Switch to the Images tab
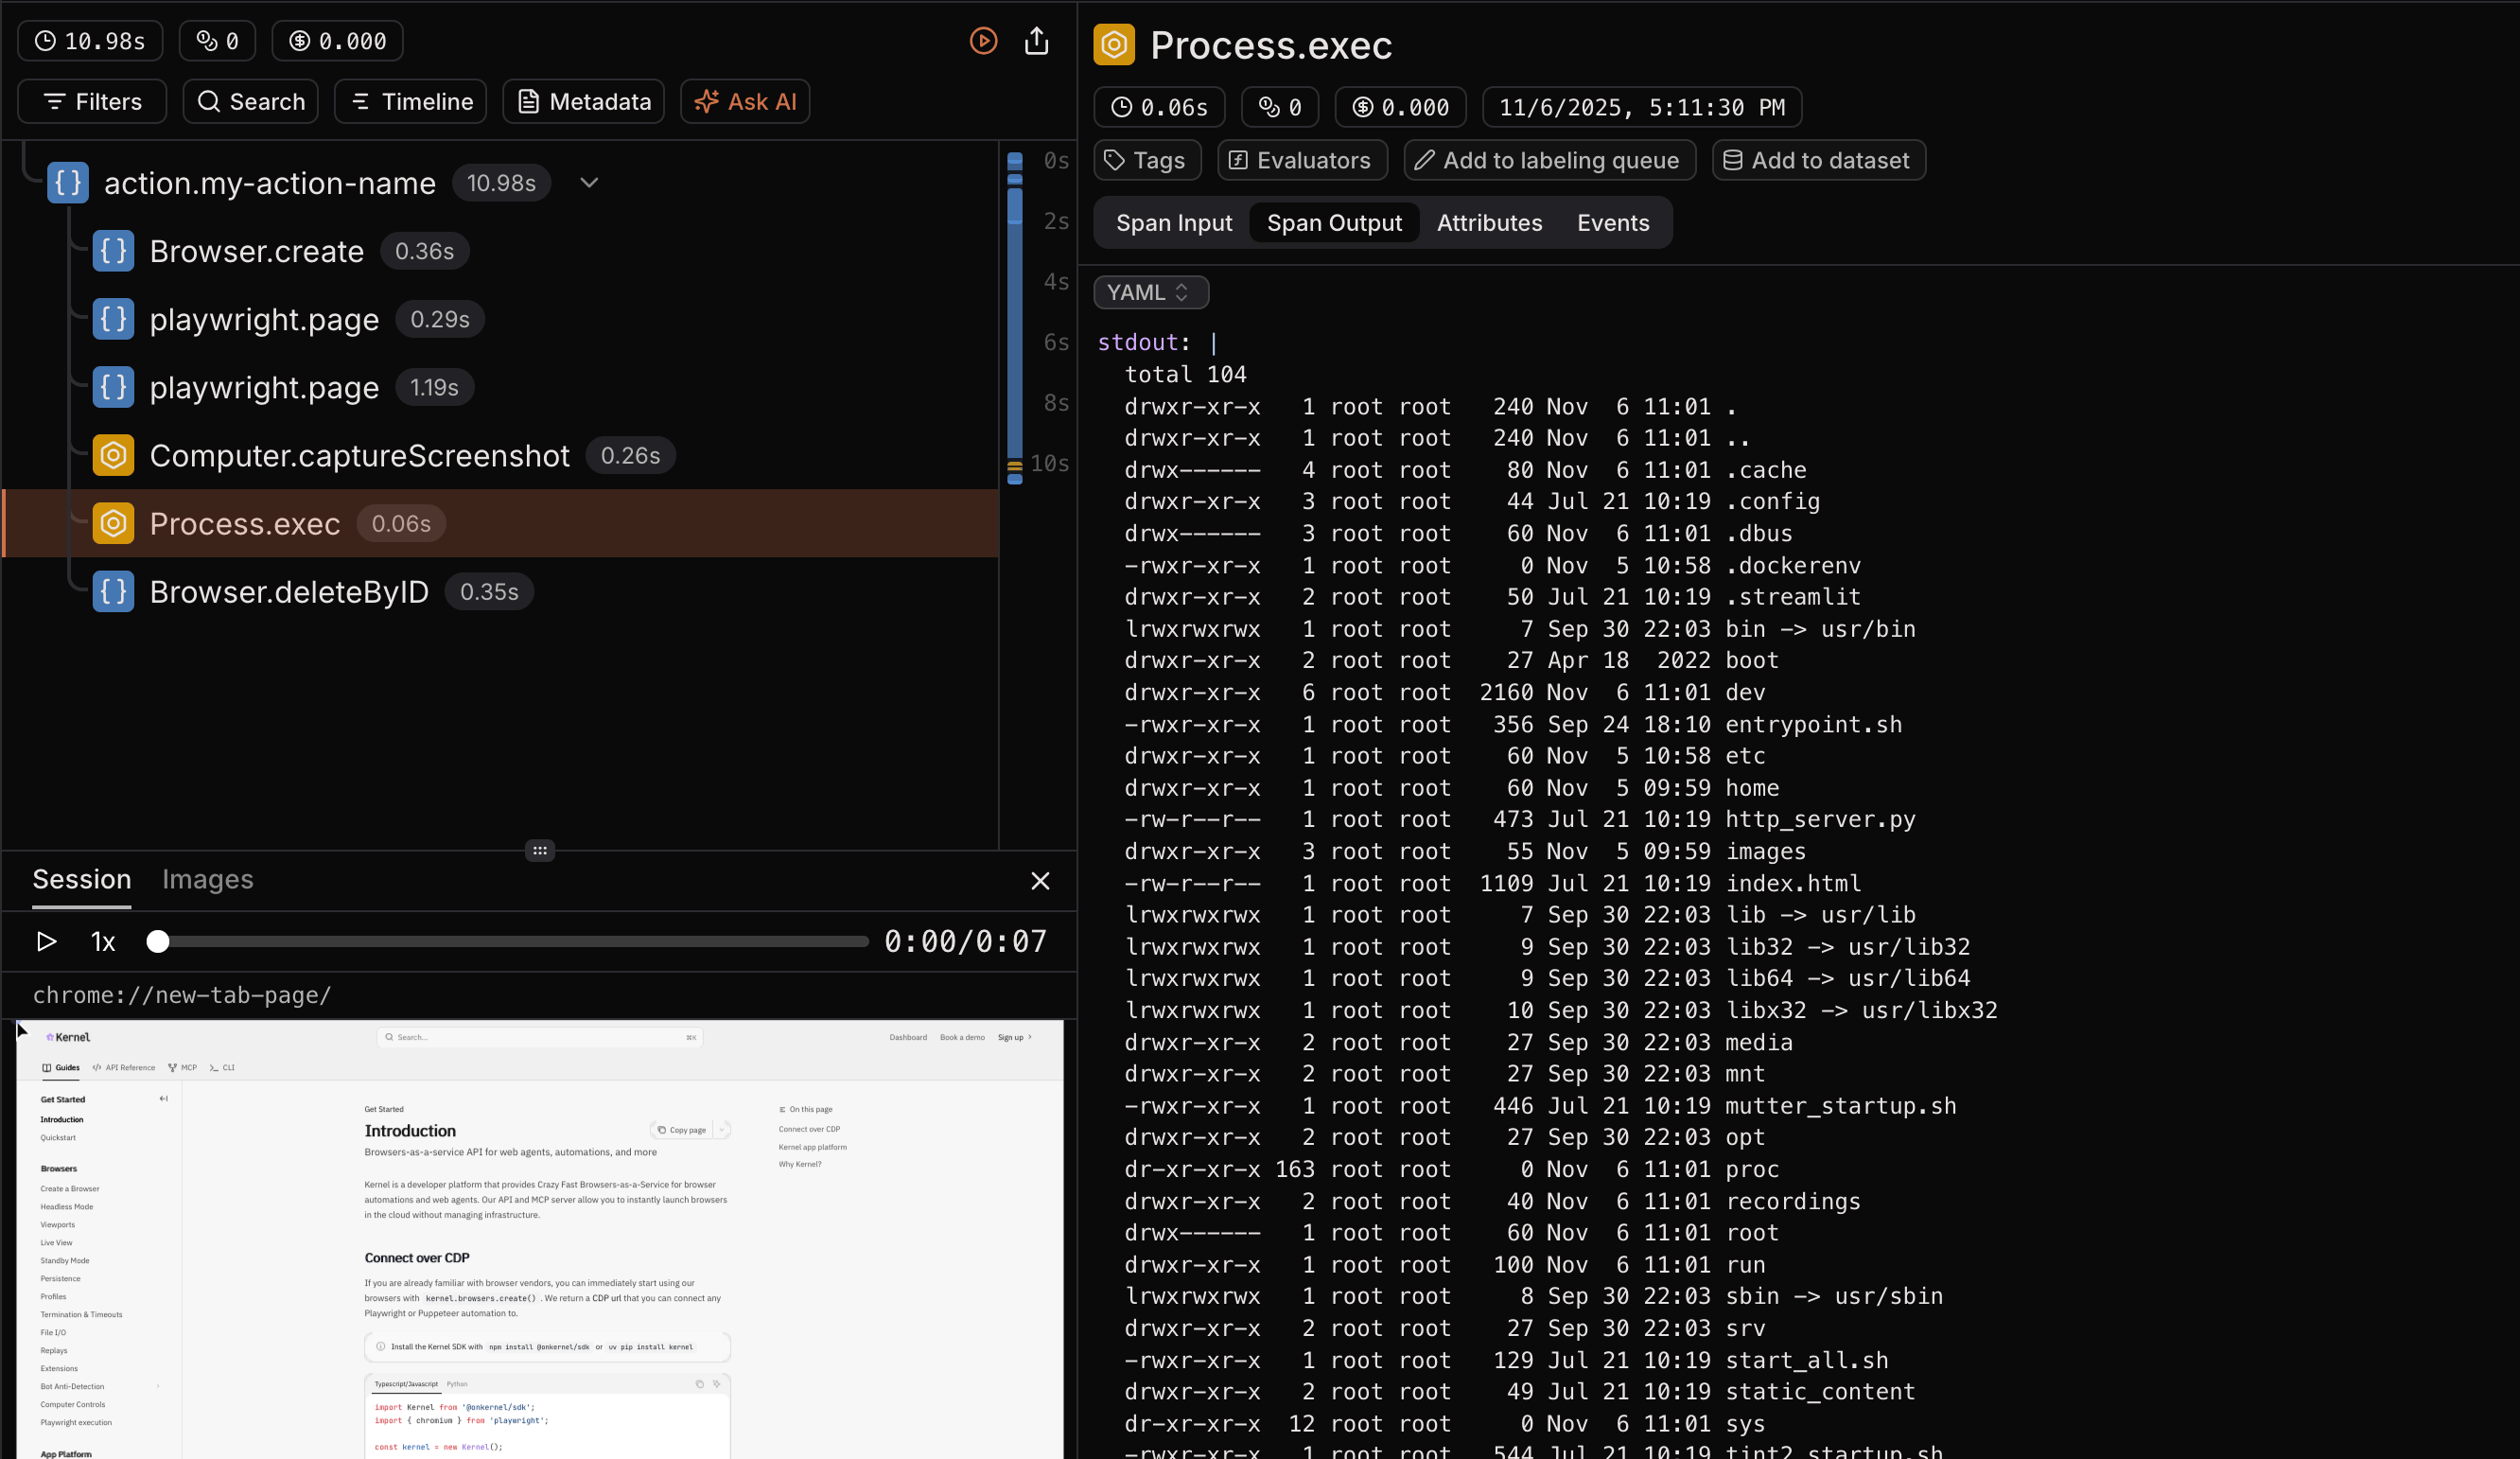 (x=208, y=880)
